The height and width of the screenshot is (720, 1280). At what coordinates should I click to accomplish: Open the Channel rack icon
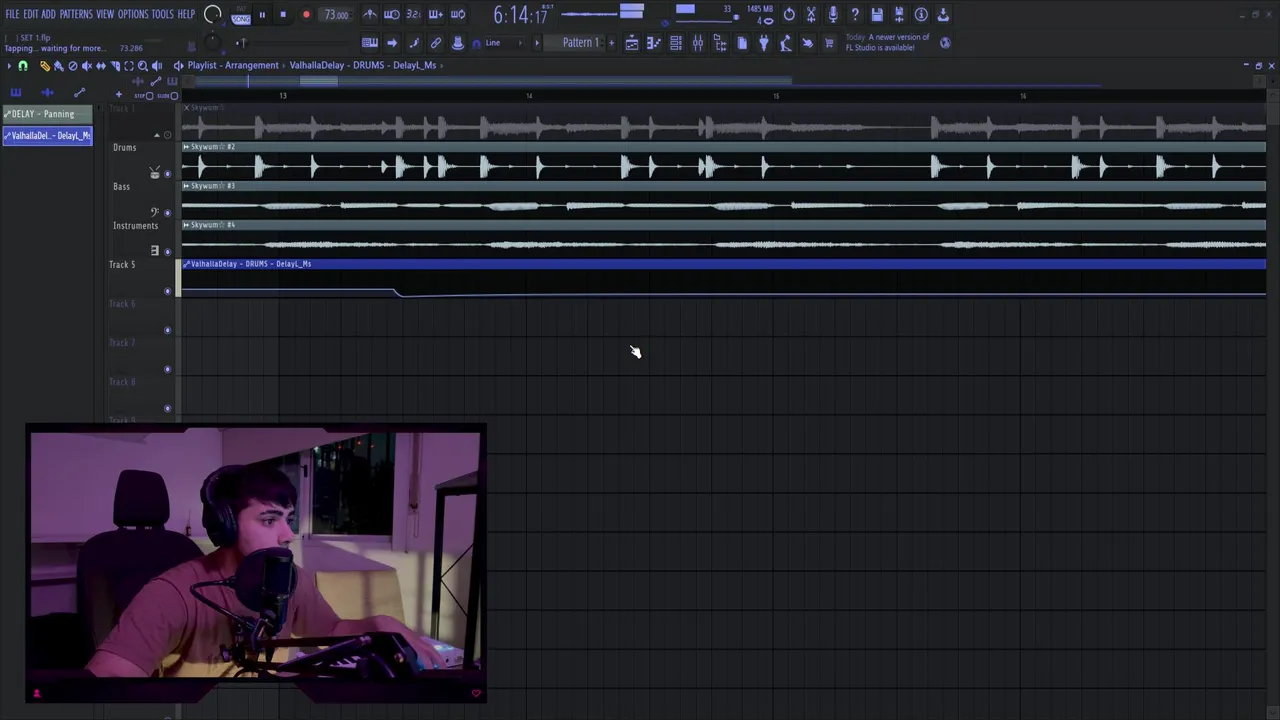coord(676,43)
